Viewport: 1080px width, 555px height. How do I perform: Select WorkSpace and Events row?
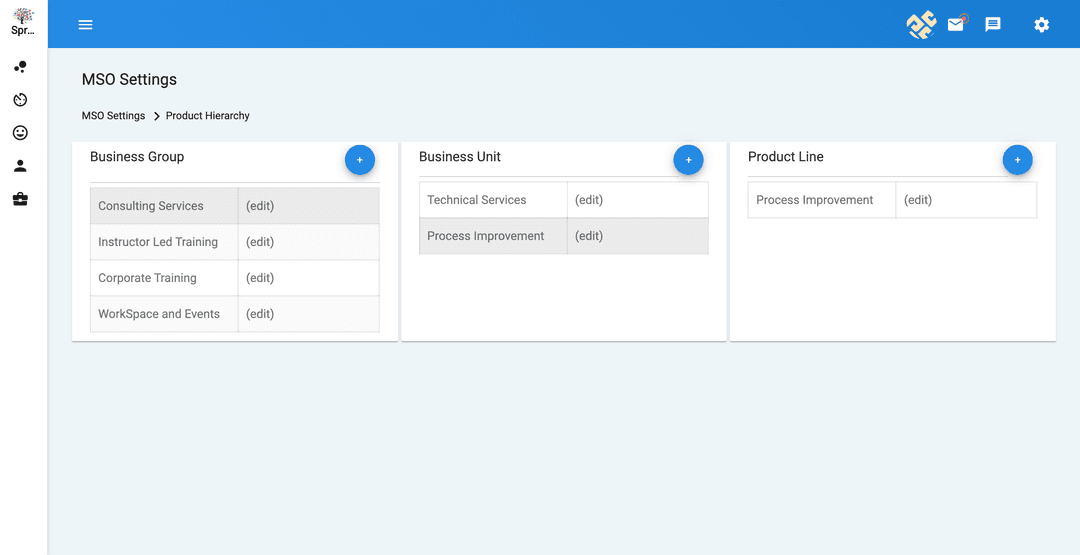point(235,314)
